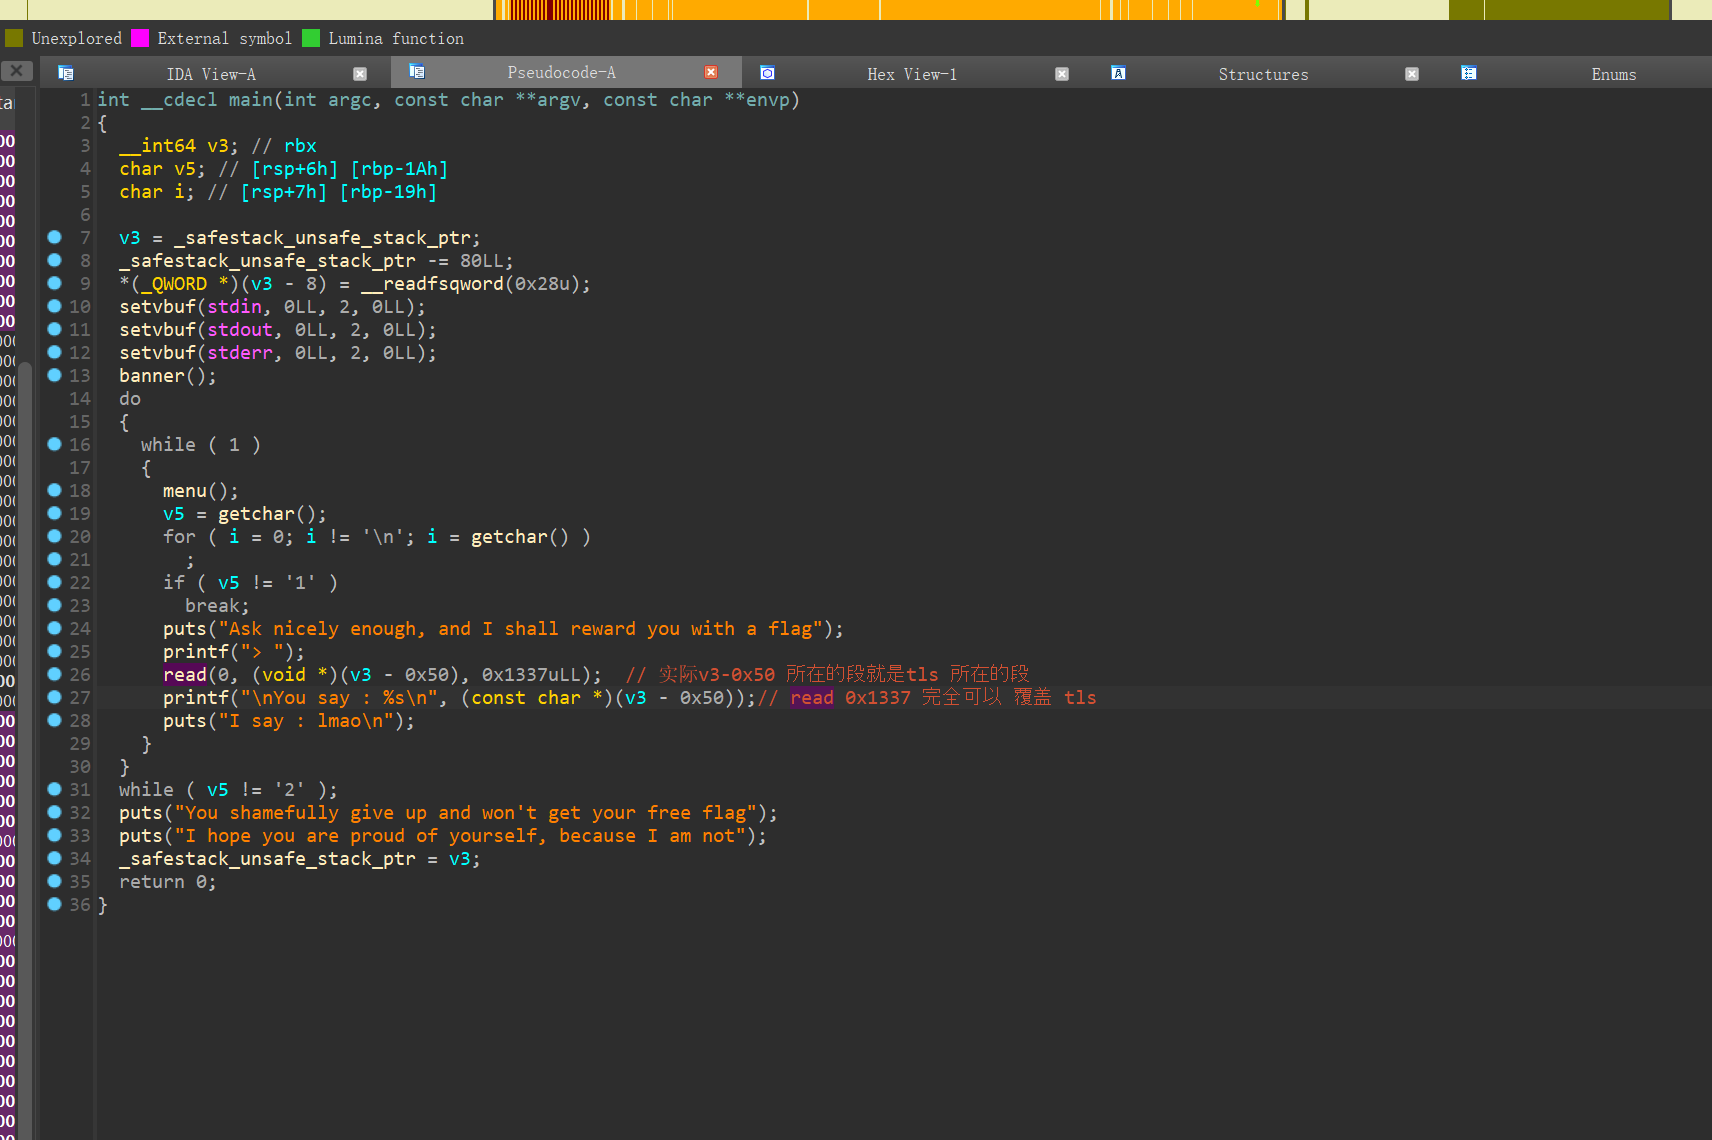Toggle breakpoint dot on line 10
Screen dimensions: 1712x1140
tap(54, 306)
